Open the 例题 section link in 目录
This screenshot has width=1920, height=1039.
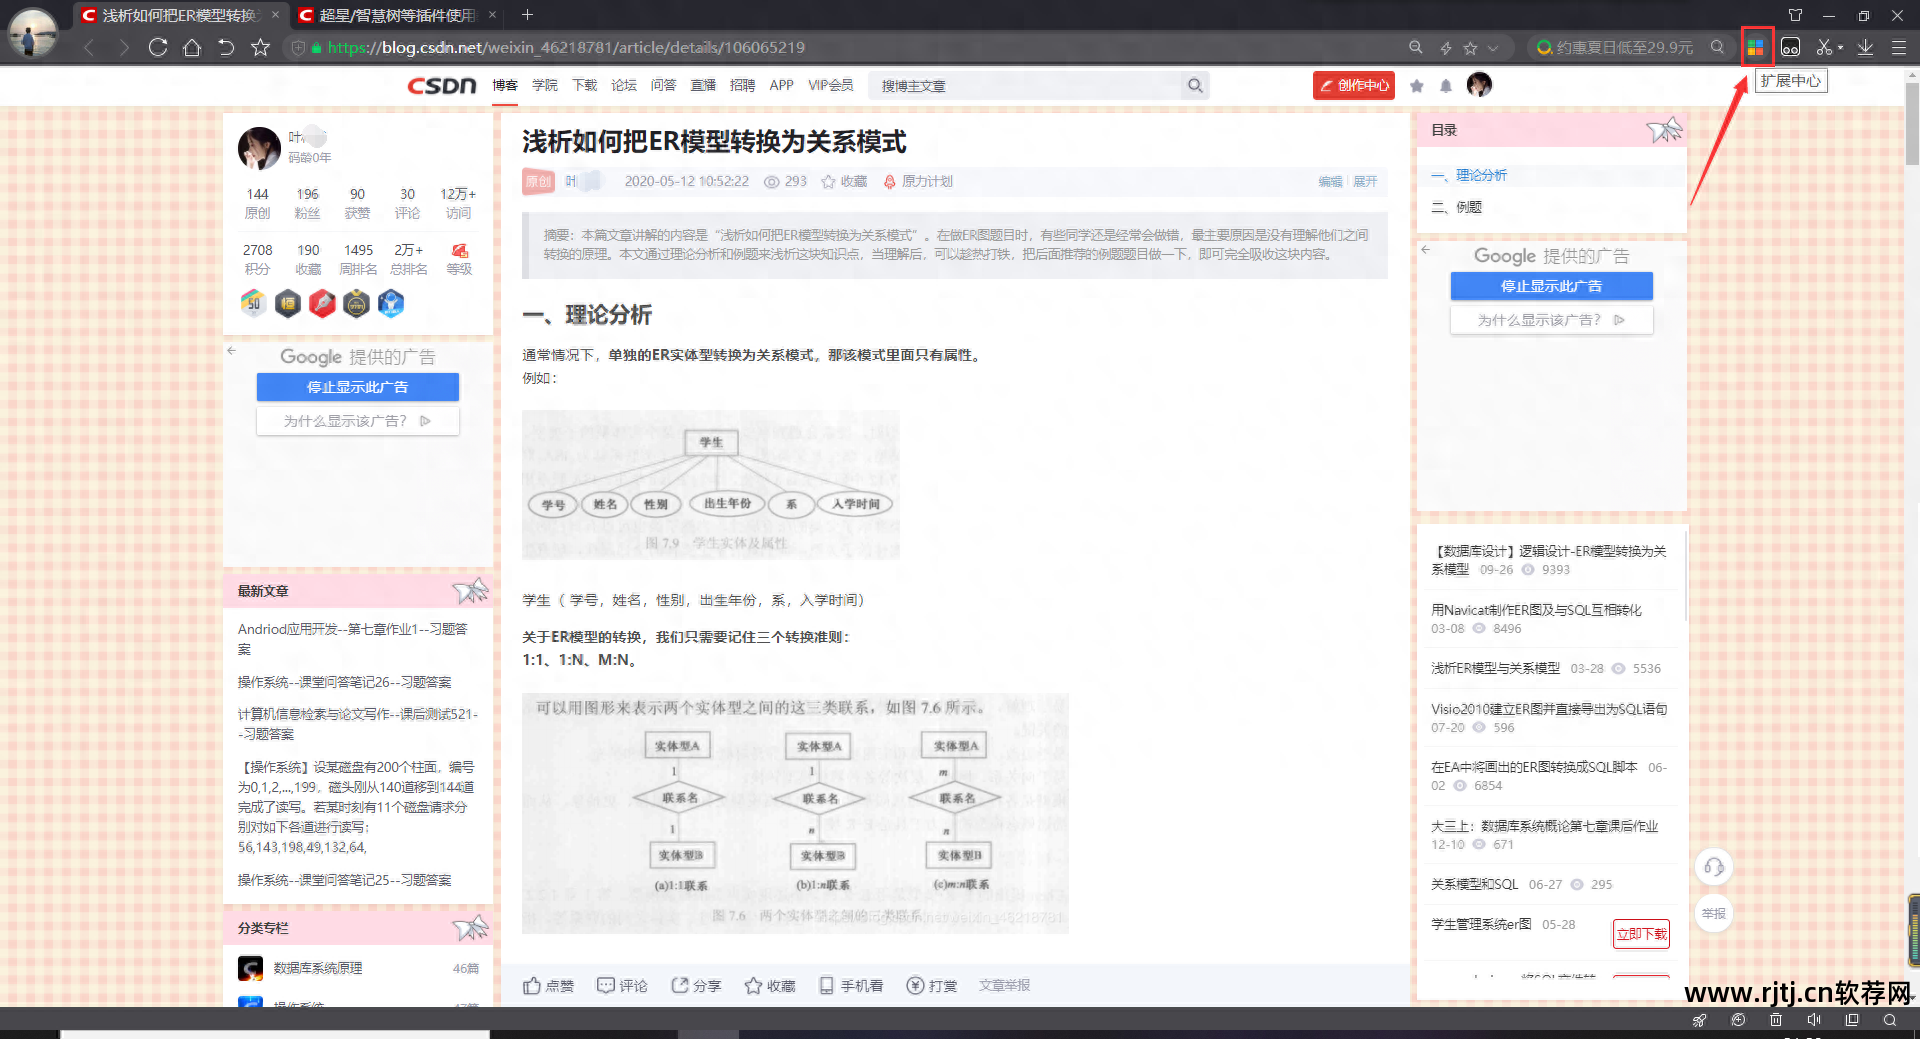tap(1468, 207)
